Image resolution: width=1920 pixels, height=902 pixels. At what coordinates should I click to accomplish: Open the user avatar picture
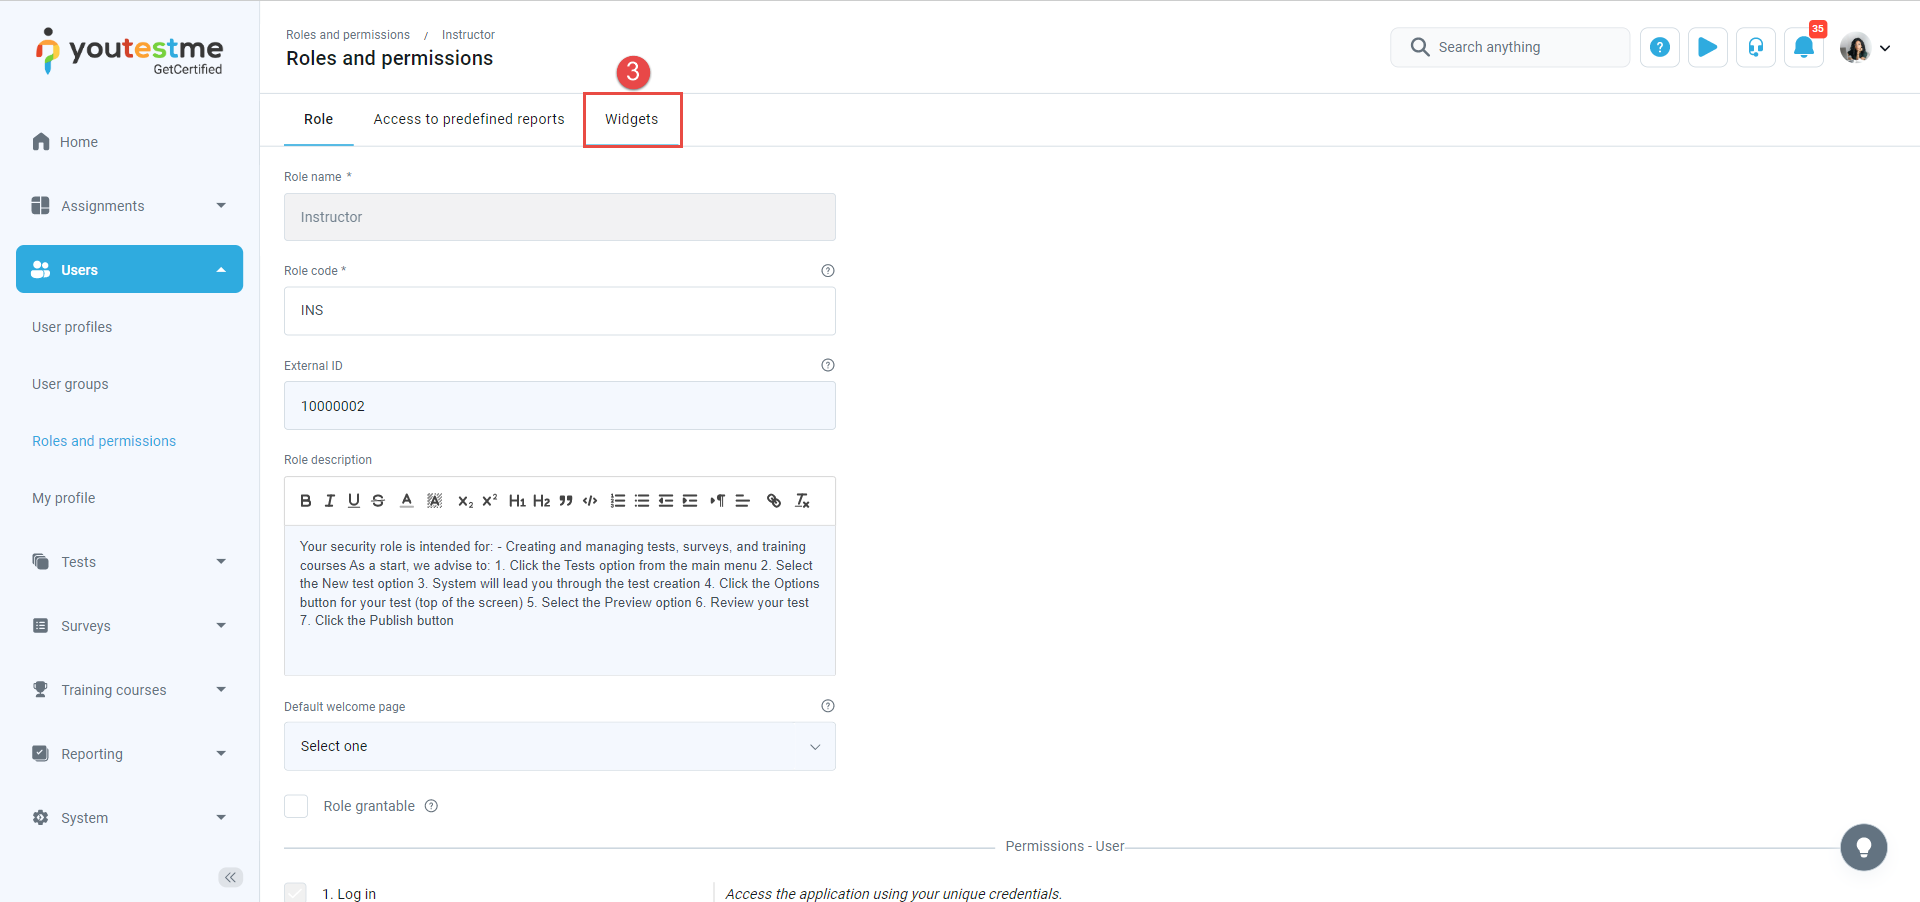point(1855,47)
